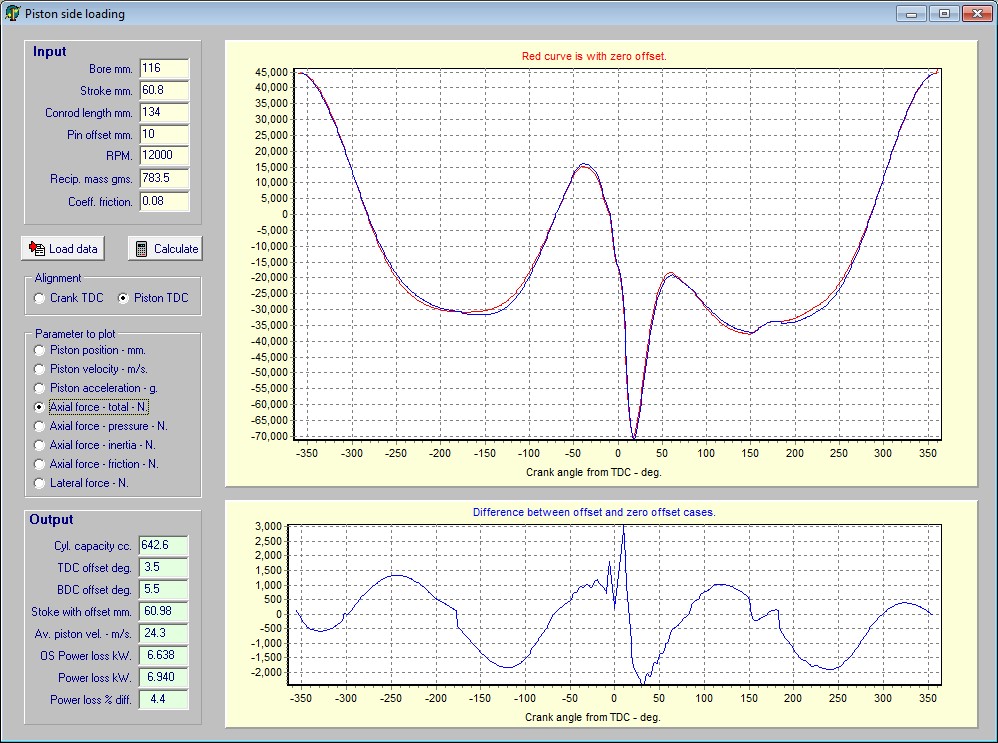Edit the Coeff. friction value
This screenshot has width=998, height=743.
(163, 201)
